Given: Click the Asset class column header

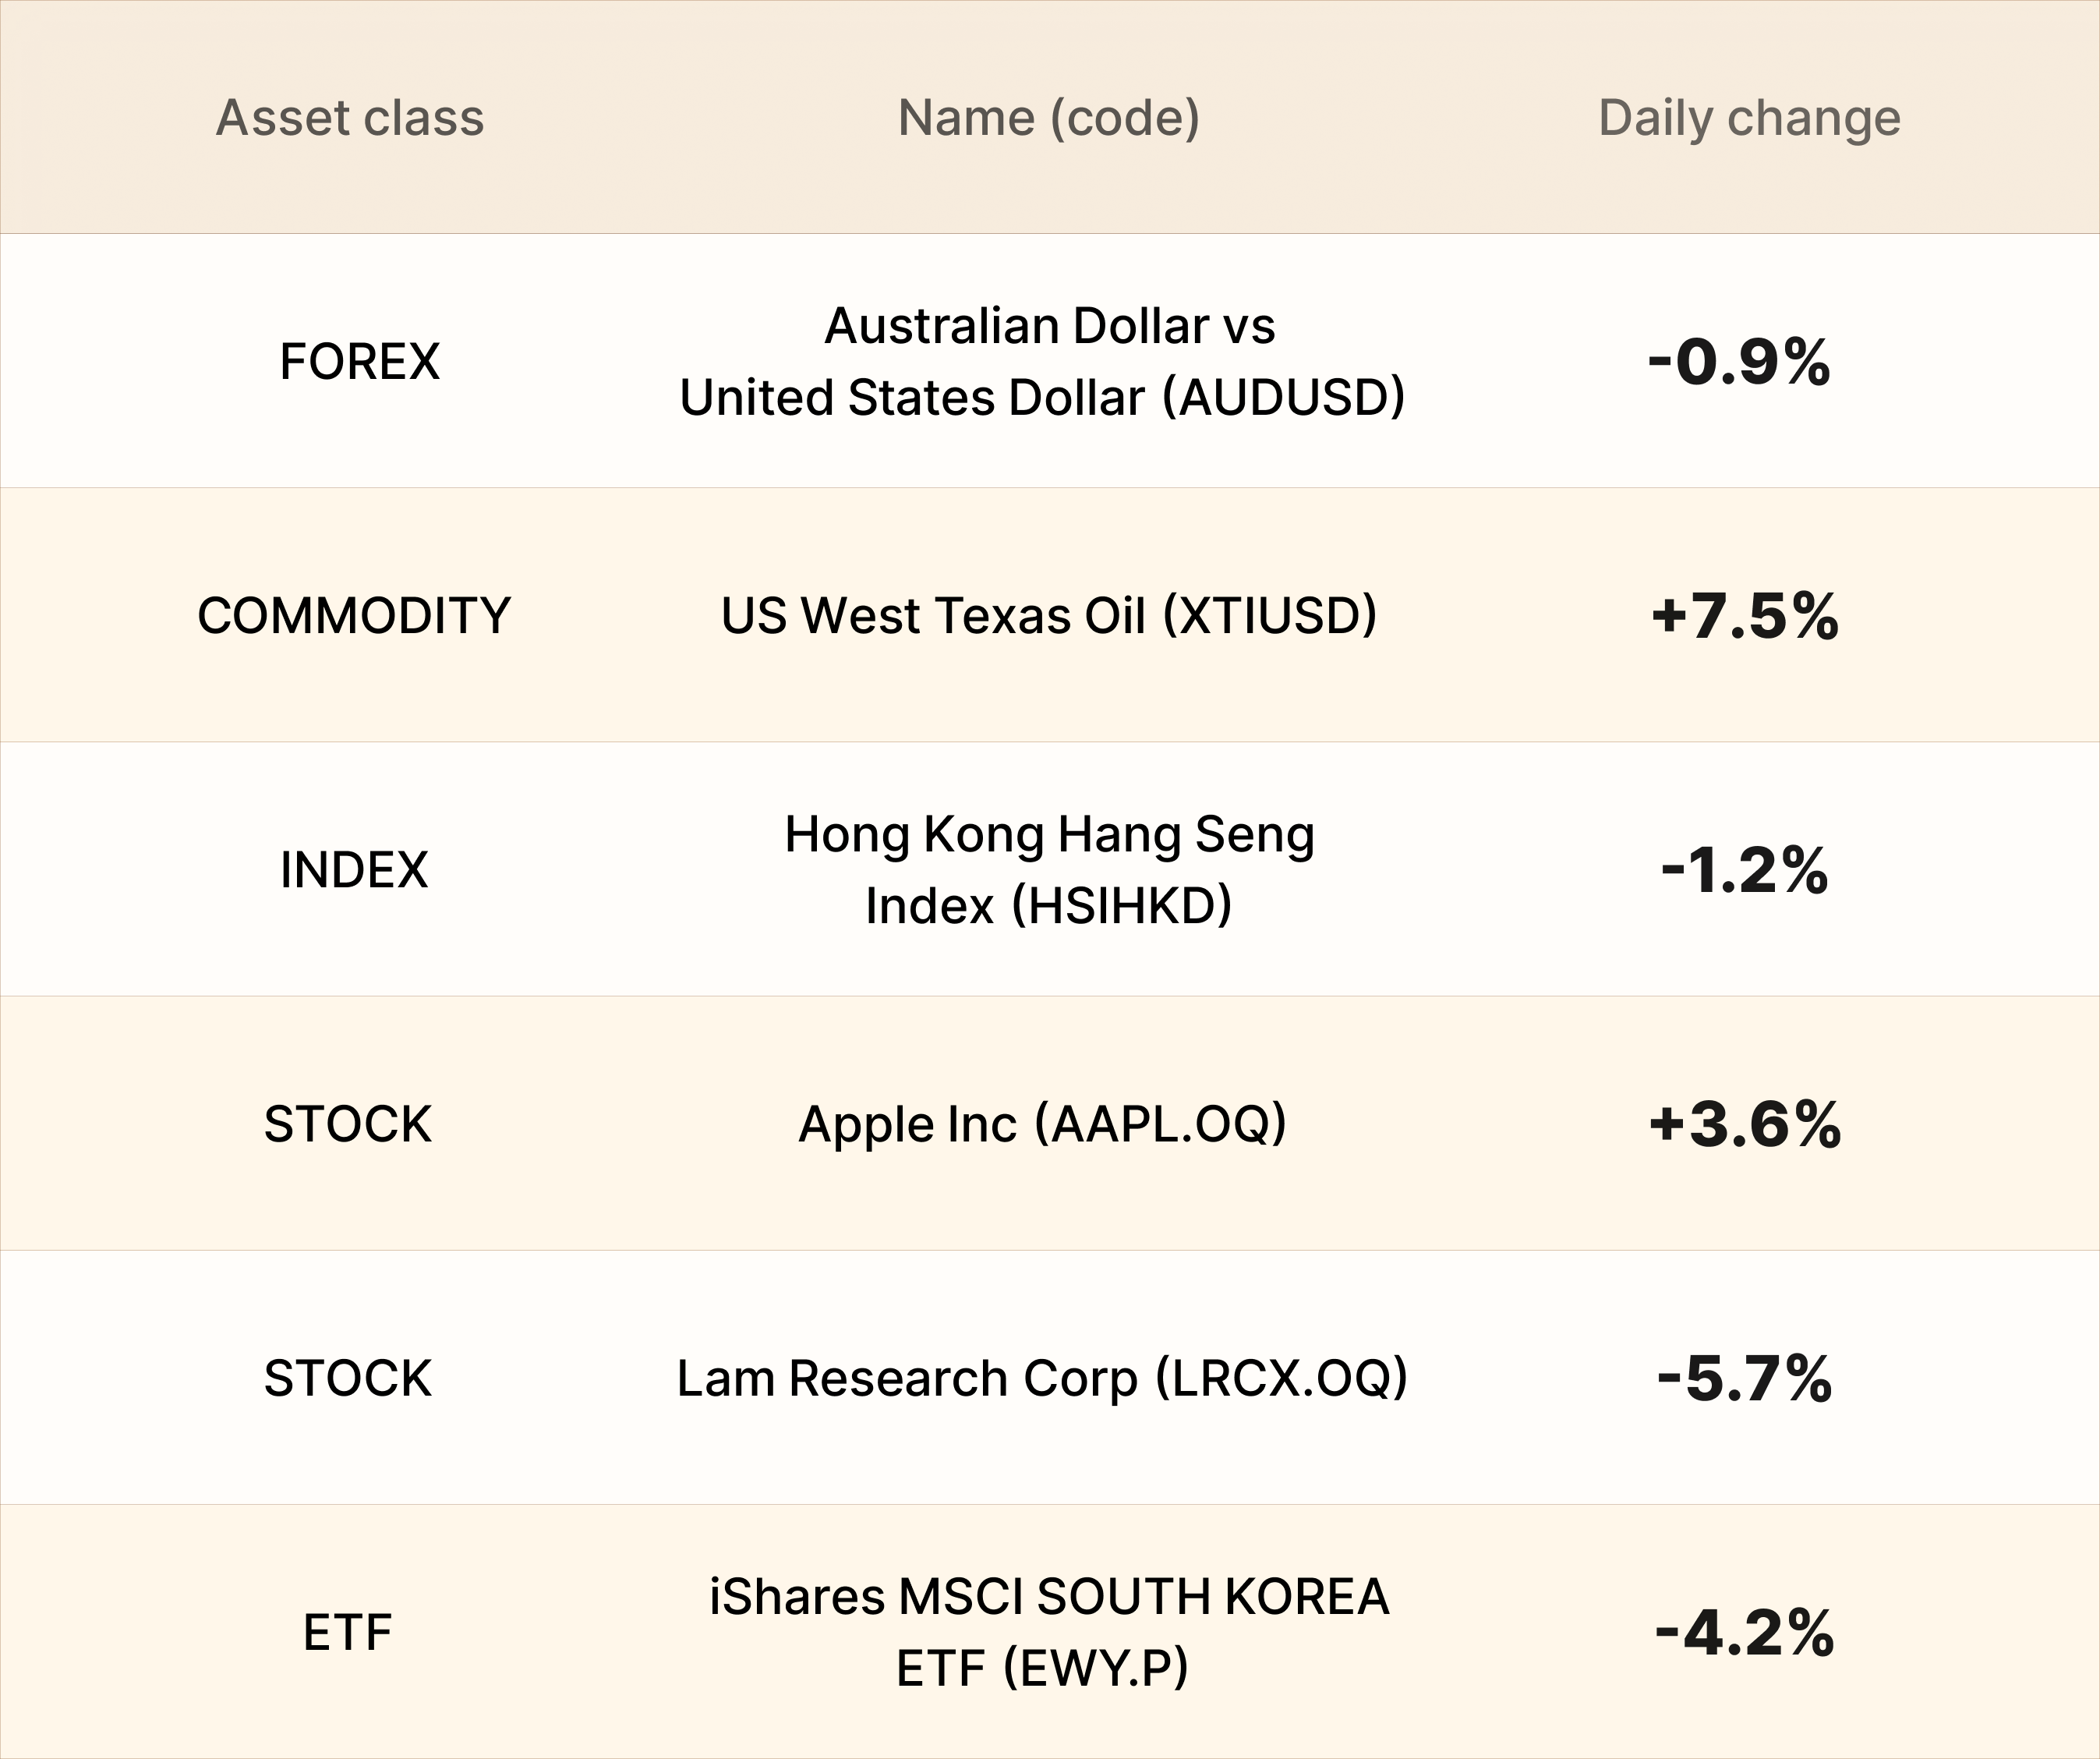Looking at the screenshot, I should (350, 118).
